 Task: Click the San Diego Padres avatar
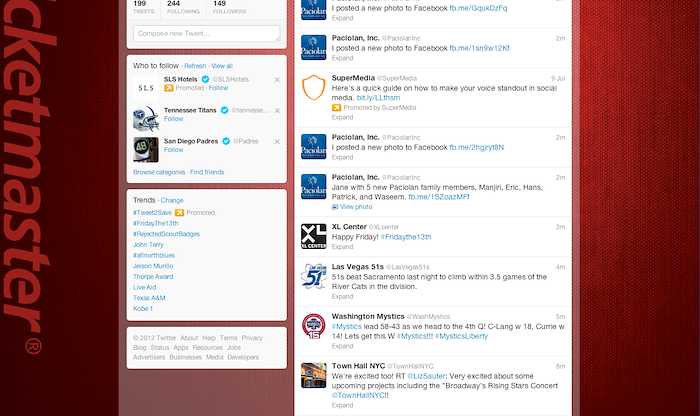tap(146, 150)
